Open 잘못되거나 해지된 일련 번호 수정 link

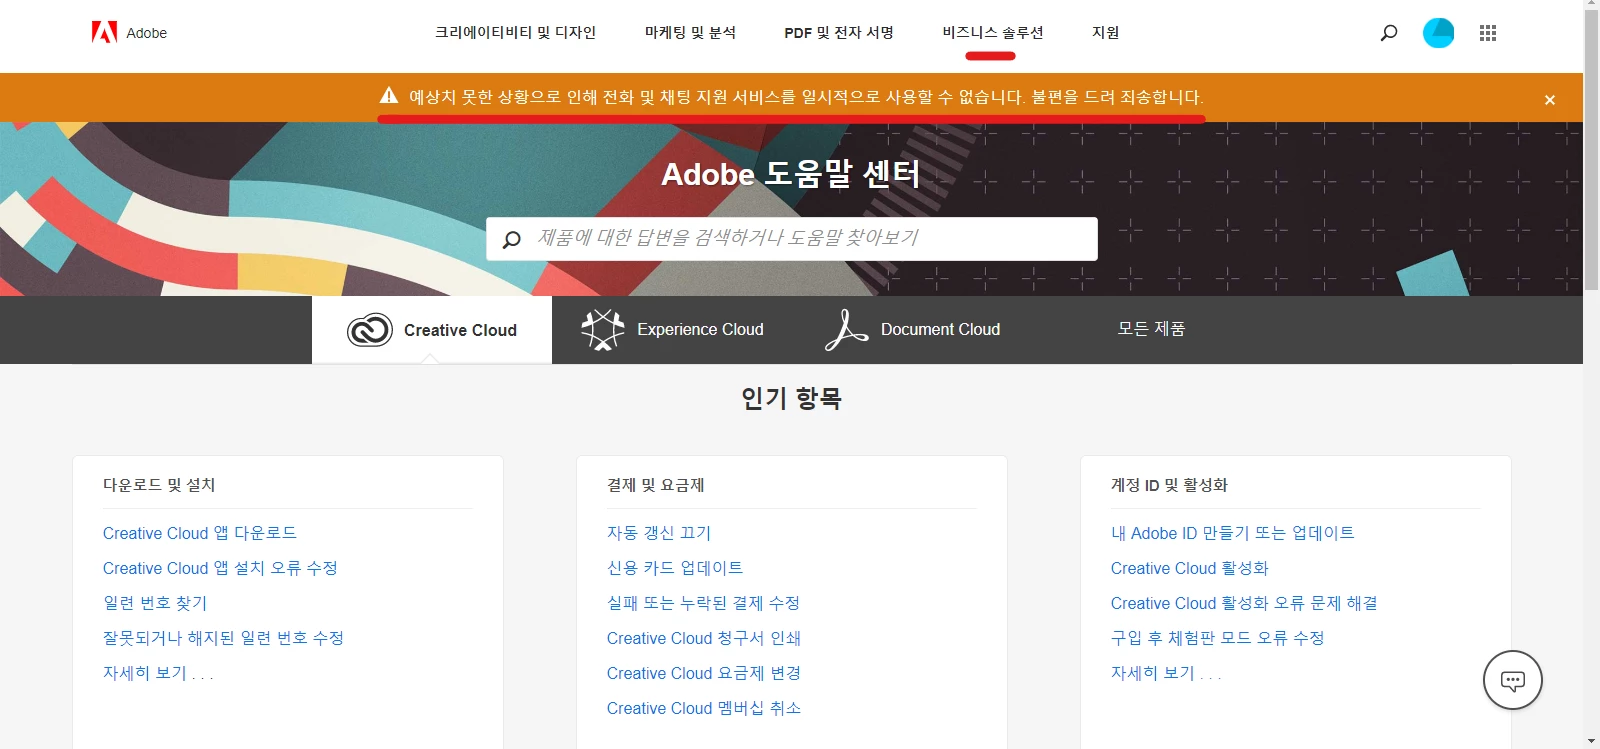pos(223,638)
